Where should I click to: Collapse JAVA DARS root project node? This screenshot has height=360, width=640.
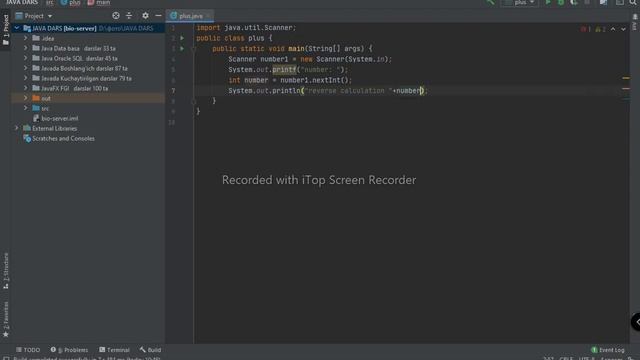pos(17,28)
